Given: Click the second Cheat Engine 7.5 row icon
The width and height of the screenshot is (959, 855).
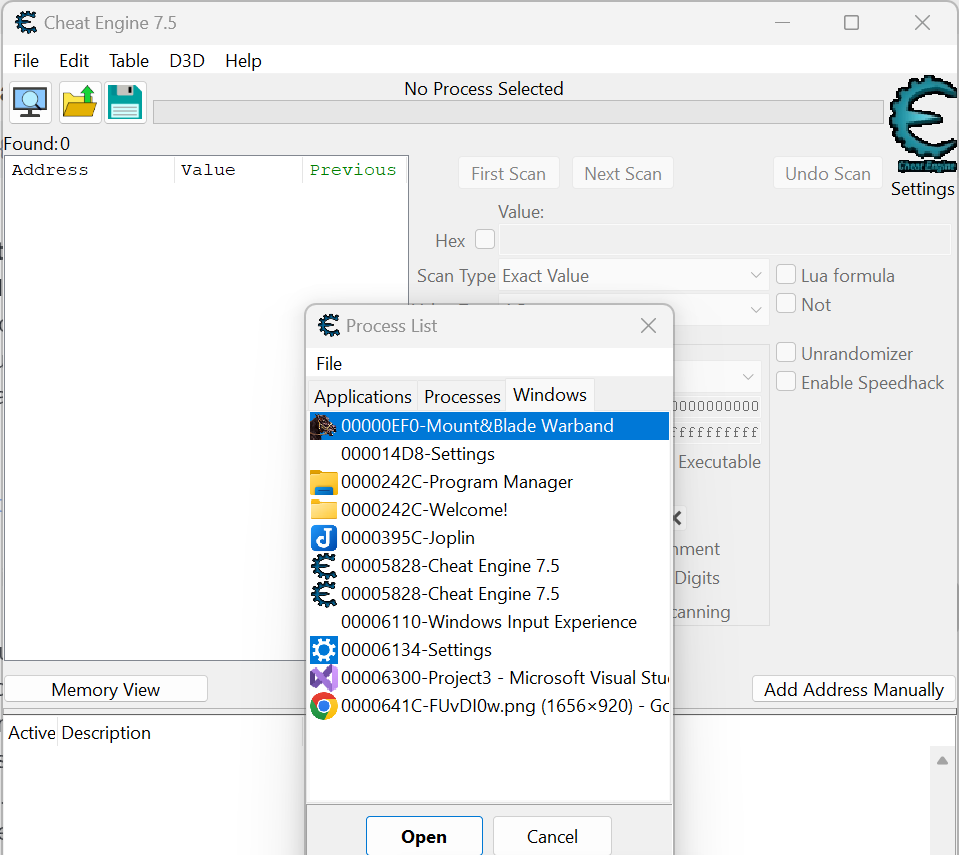Looking at the screenshot, I should tap(324, 594).
